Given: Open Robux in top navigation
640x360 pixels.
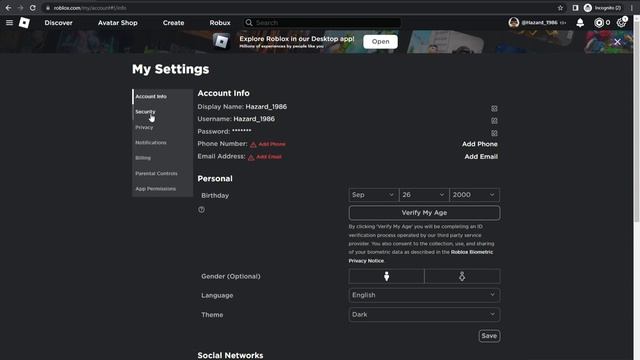Looking at the screenshot, I should pyautogui.click(x=220, y=22).
